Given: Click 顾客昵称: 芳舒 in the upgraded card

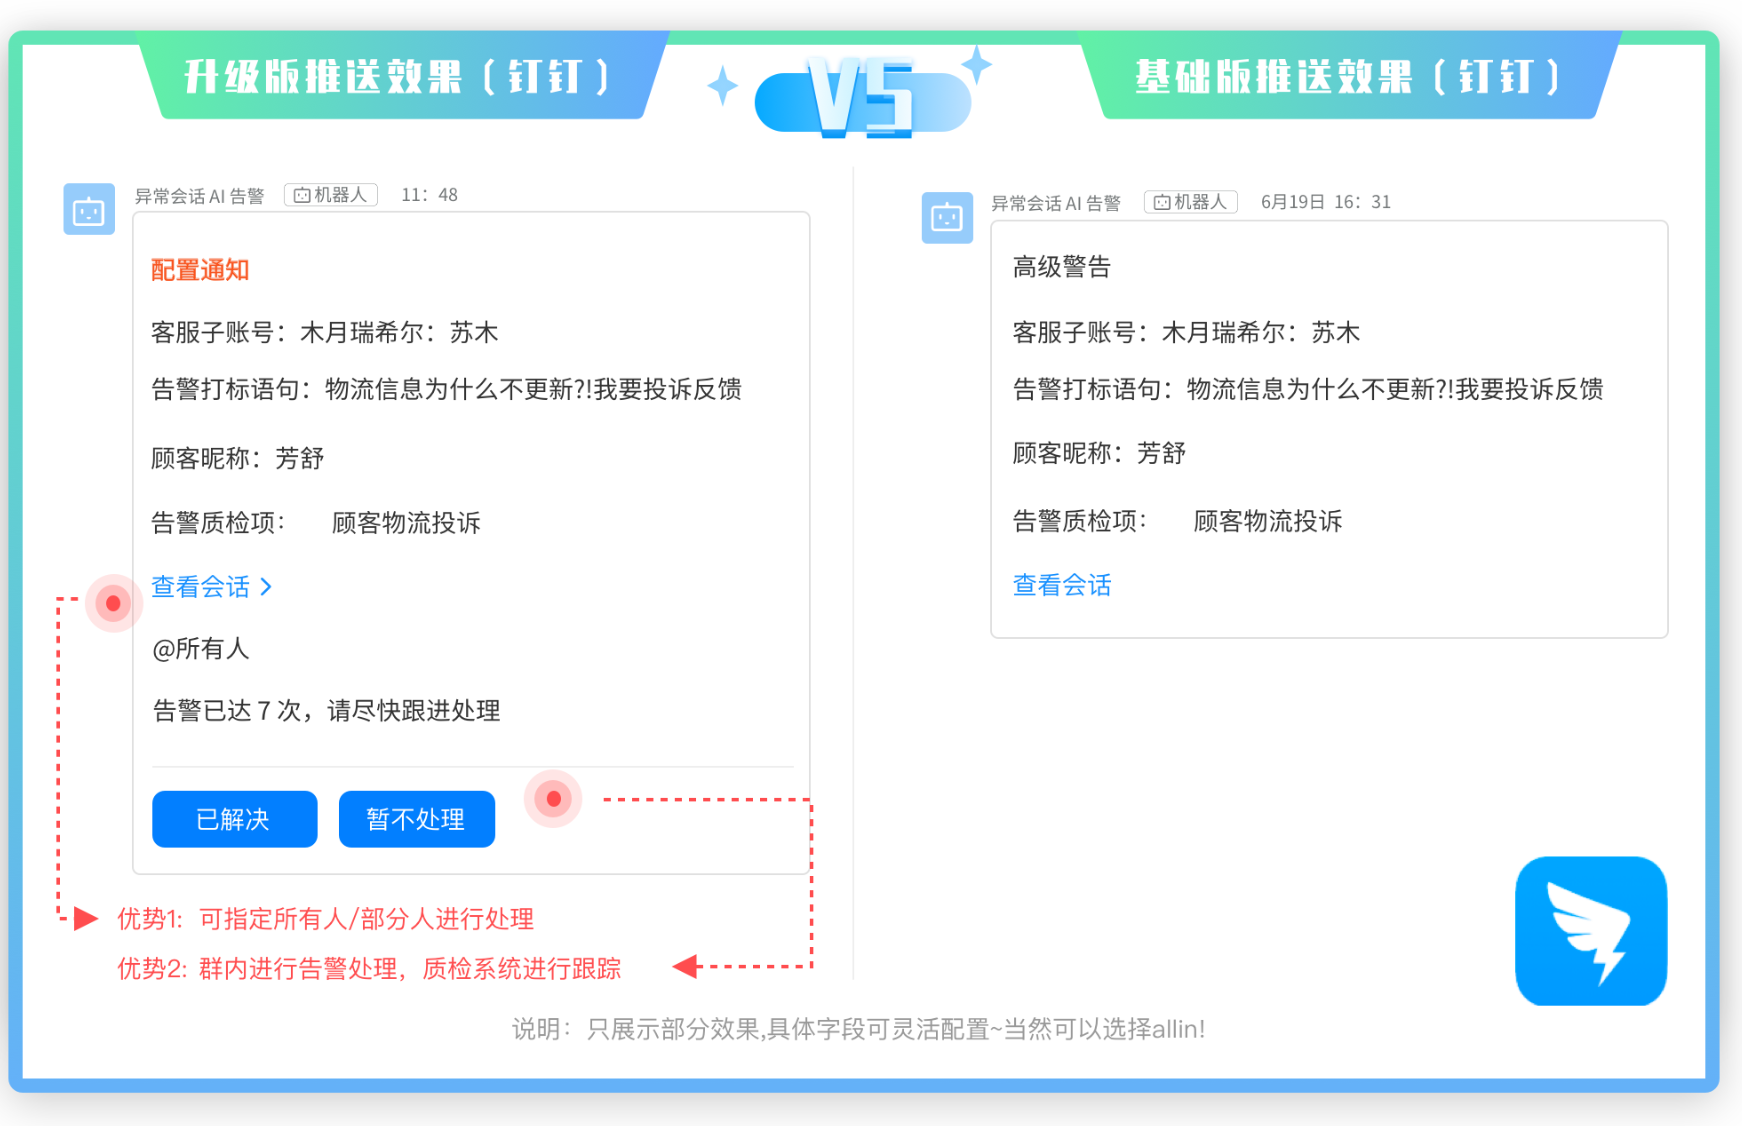Looking at the screenshot, I should (238, 458).
